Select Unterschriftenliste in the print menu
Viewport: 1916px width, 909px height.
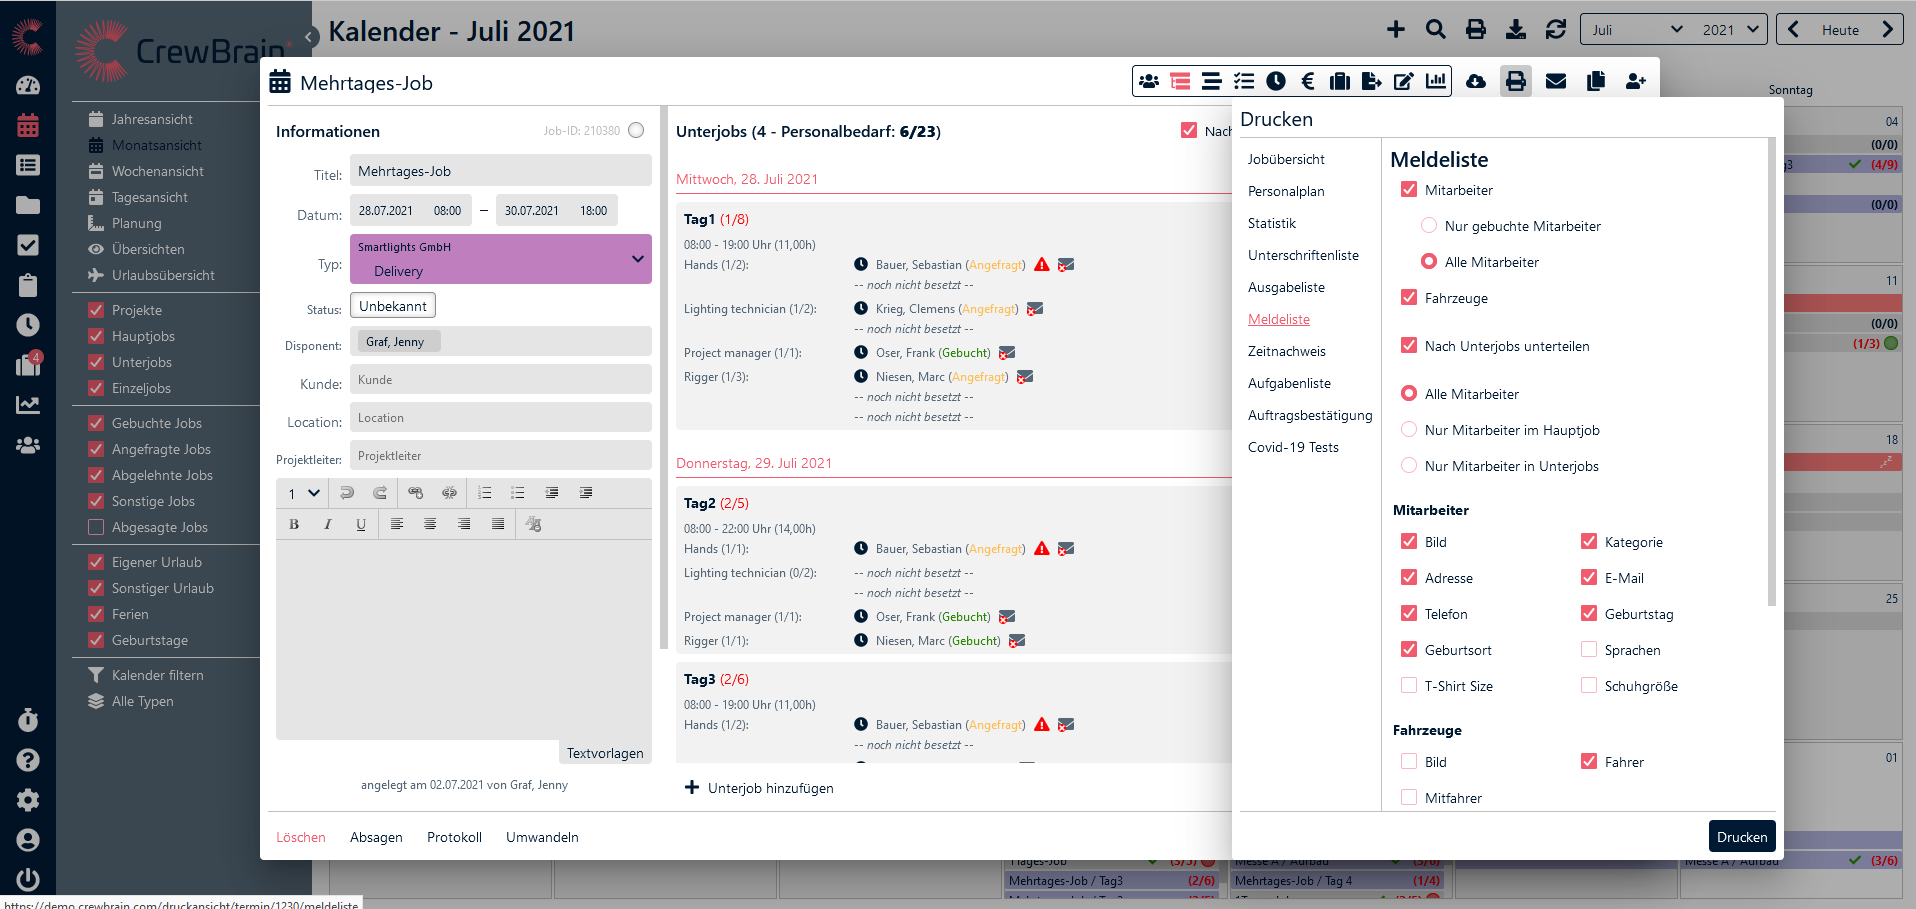tap(1303, 255)
